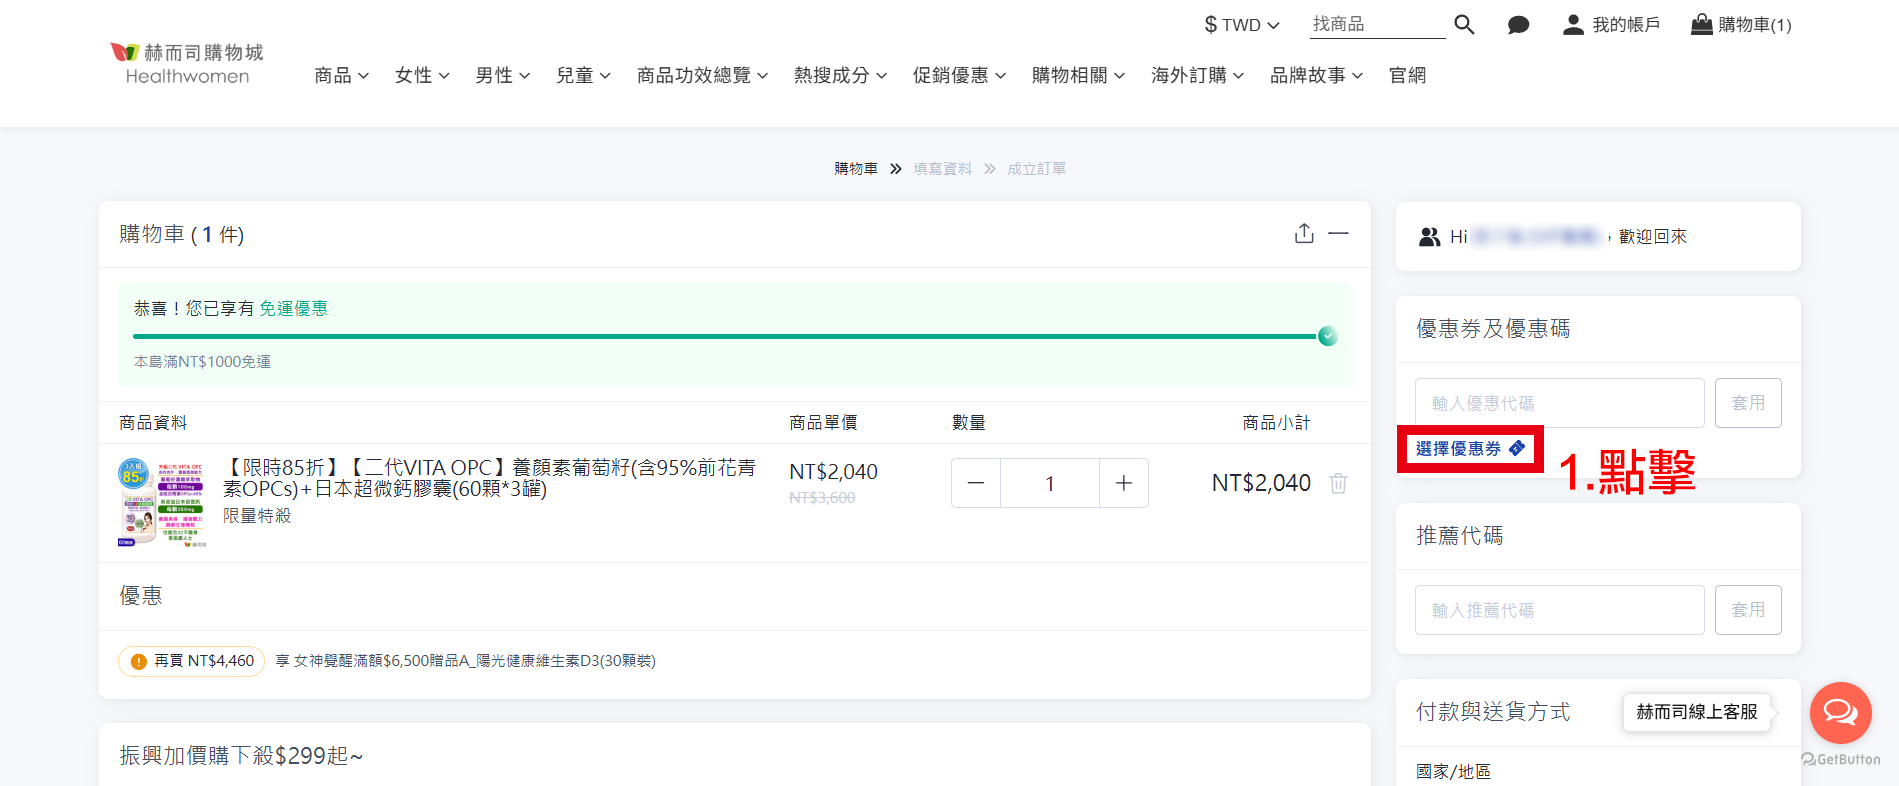Click the share cart icon
This screenshot has height=786, width=1899.
click(x=1304, y=233)
